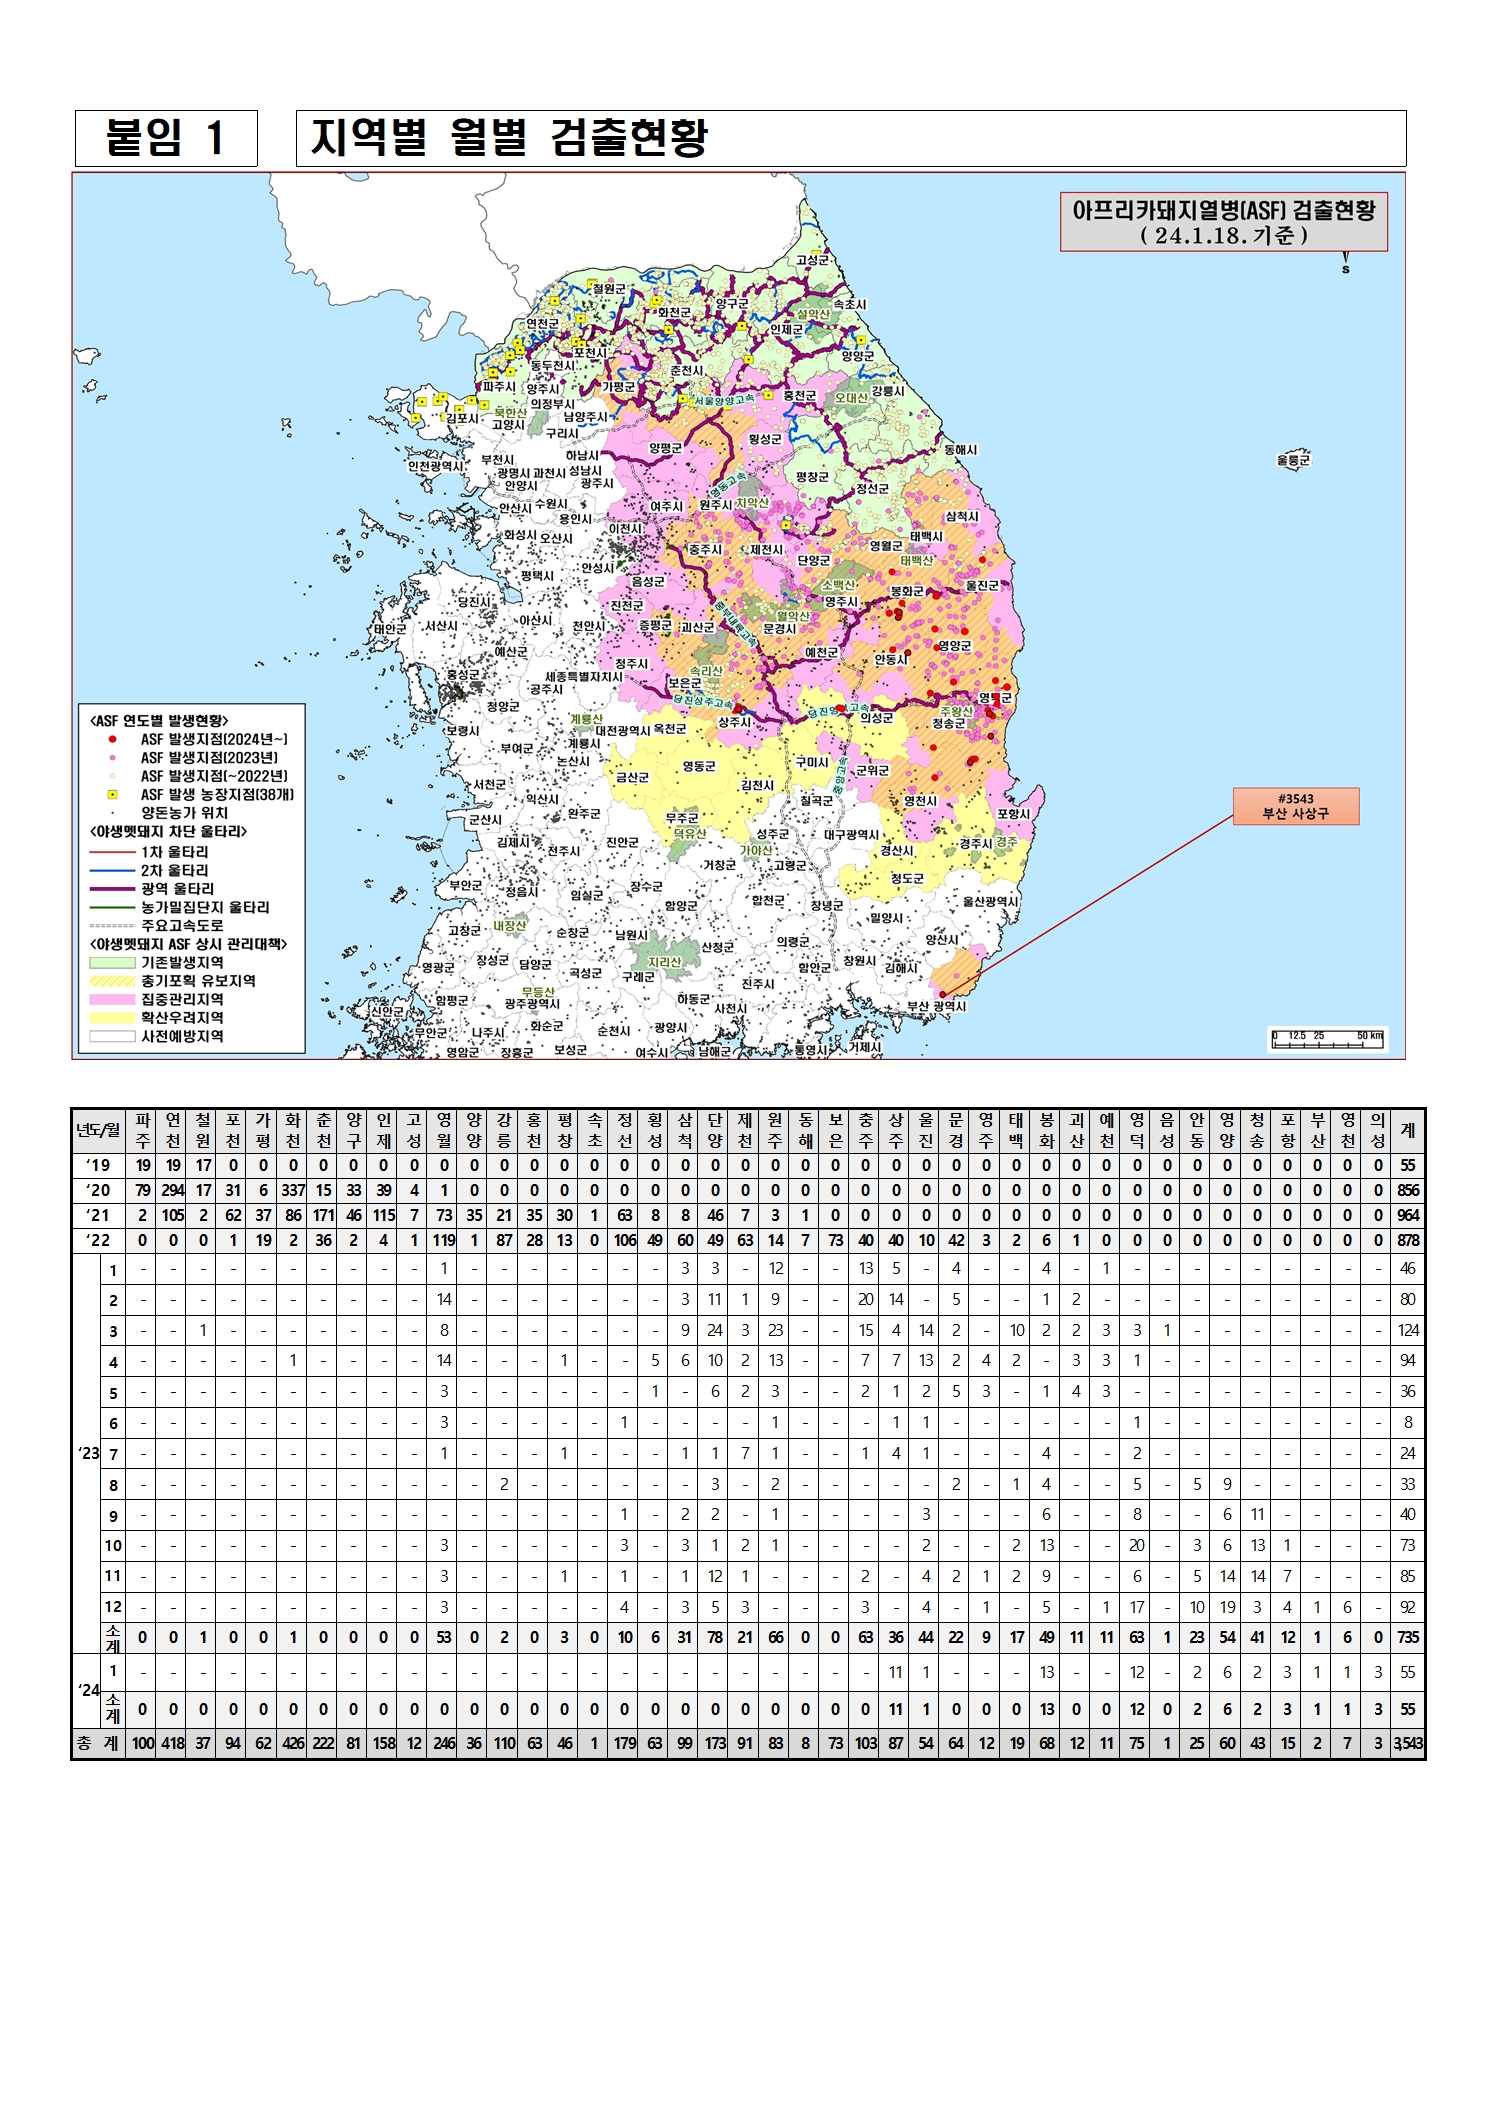Click the 년도/월 table header cell
The width and height of the screenshot is (1488, 2105).
(98, 1130)
